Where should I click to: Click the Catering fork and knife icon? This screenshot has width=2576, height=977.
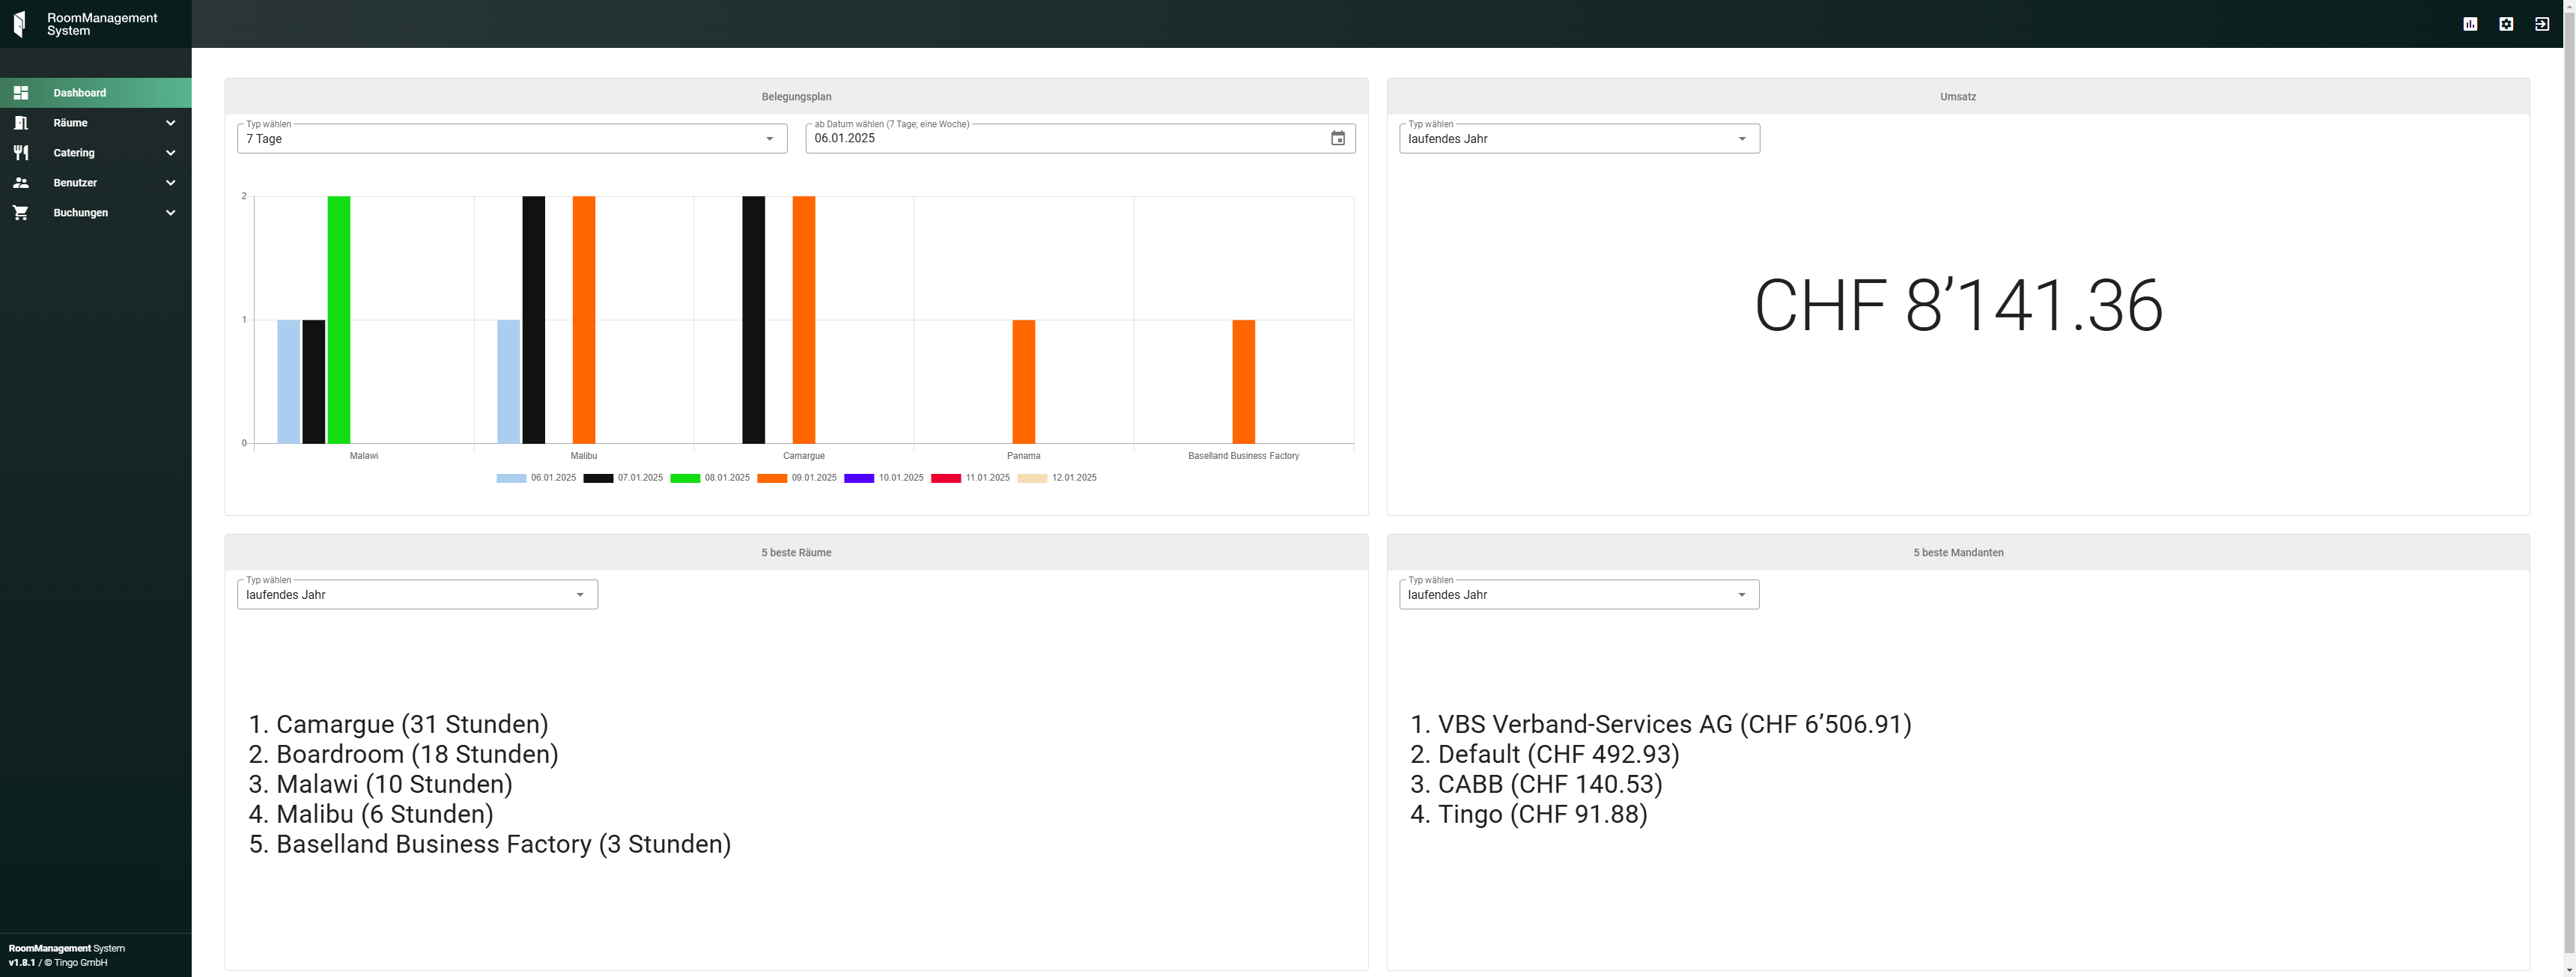tap(21, 153)
